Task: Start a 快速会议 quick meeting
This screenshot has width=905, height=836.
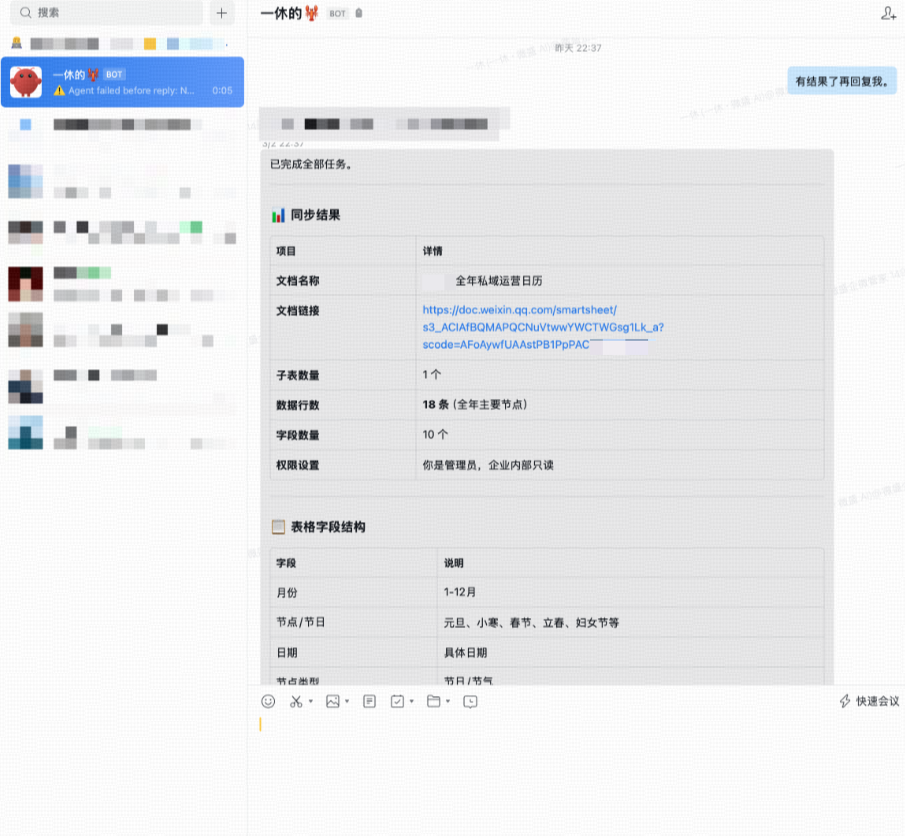Action: click(869, 701)
